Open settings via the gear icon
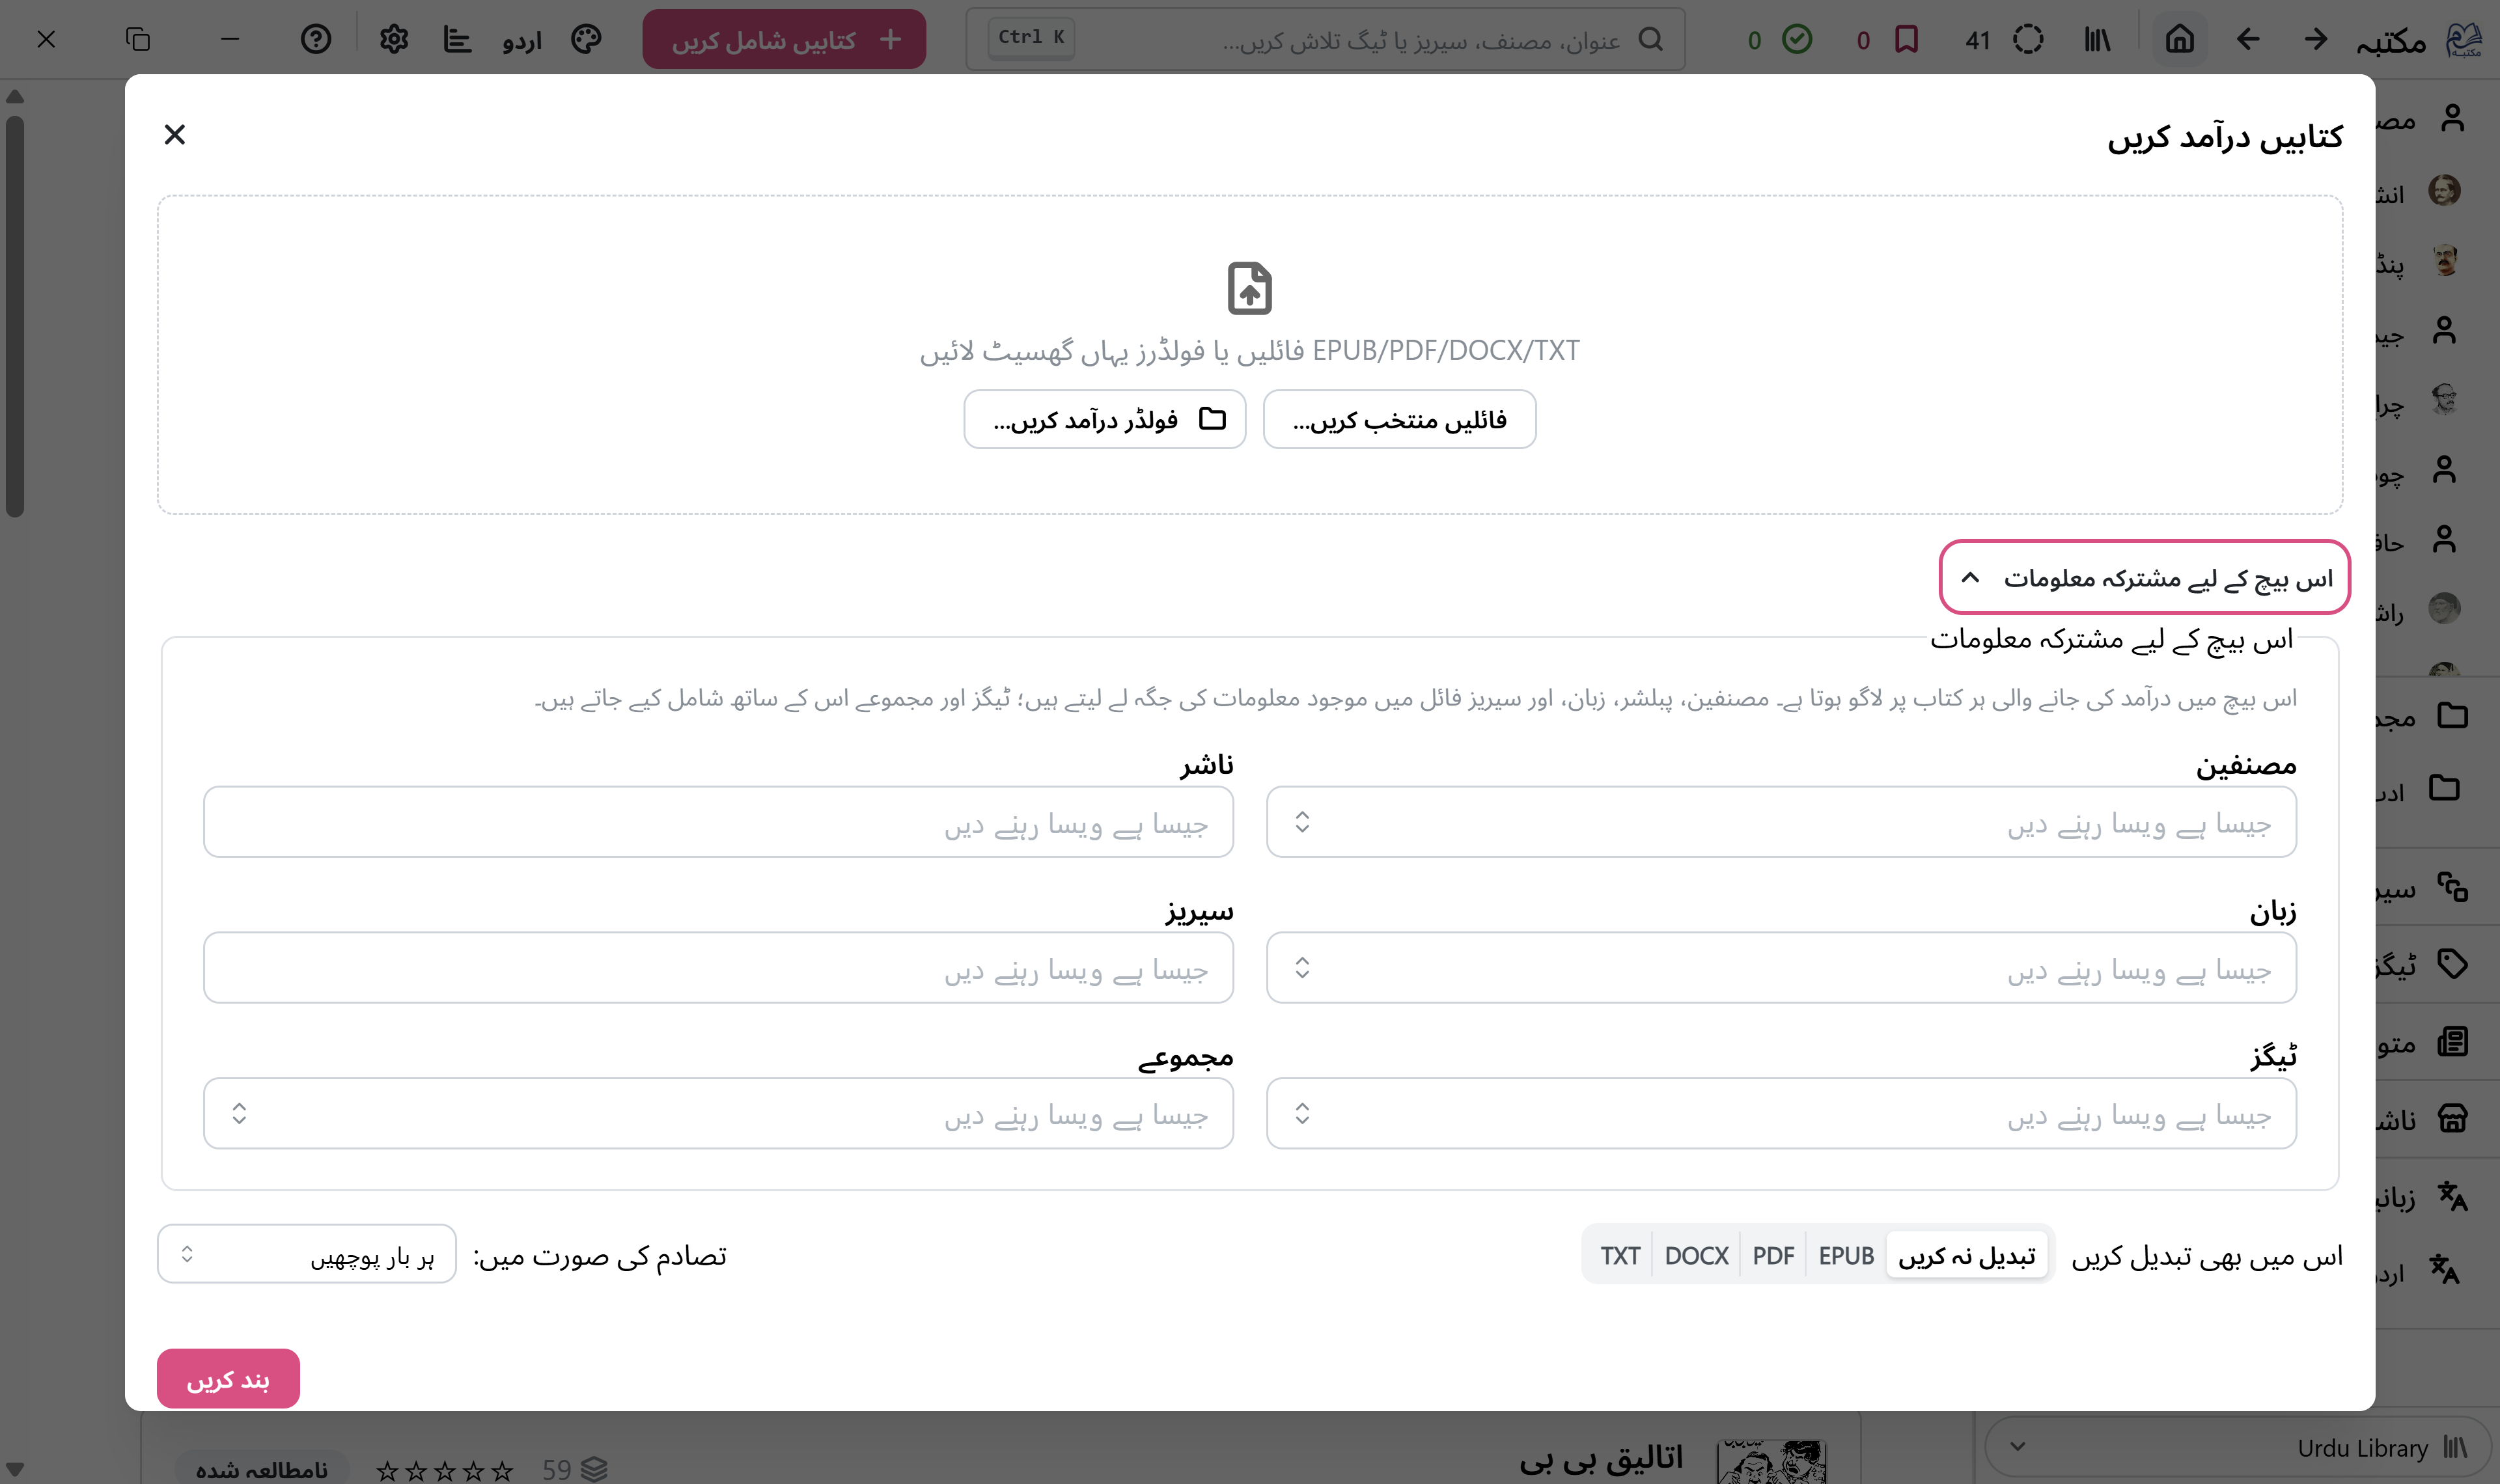The image size is (2500, 1484). coord(394,39)
